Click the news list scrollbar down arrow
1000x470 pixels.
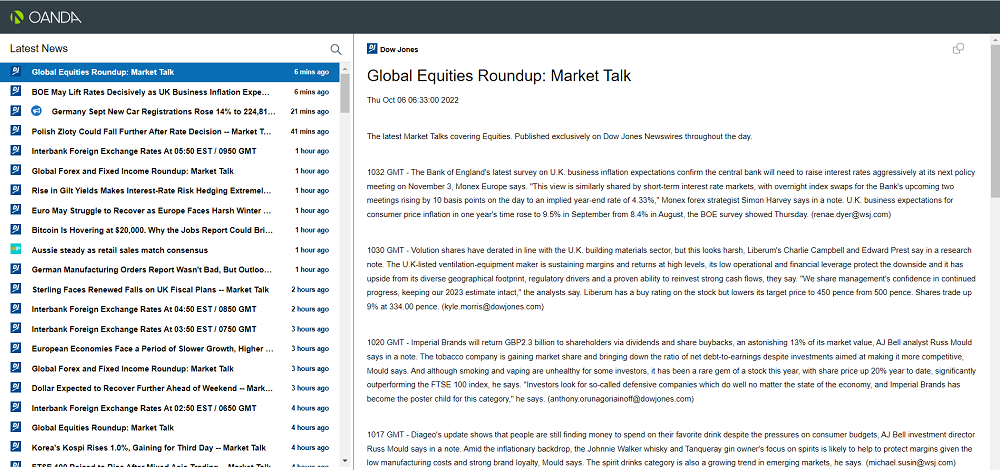345,460
